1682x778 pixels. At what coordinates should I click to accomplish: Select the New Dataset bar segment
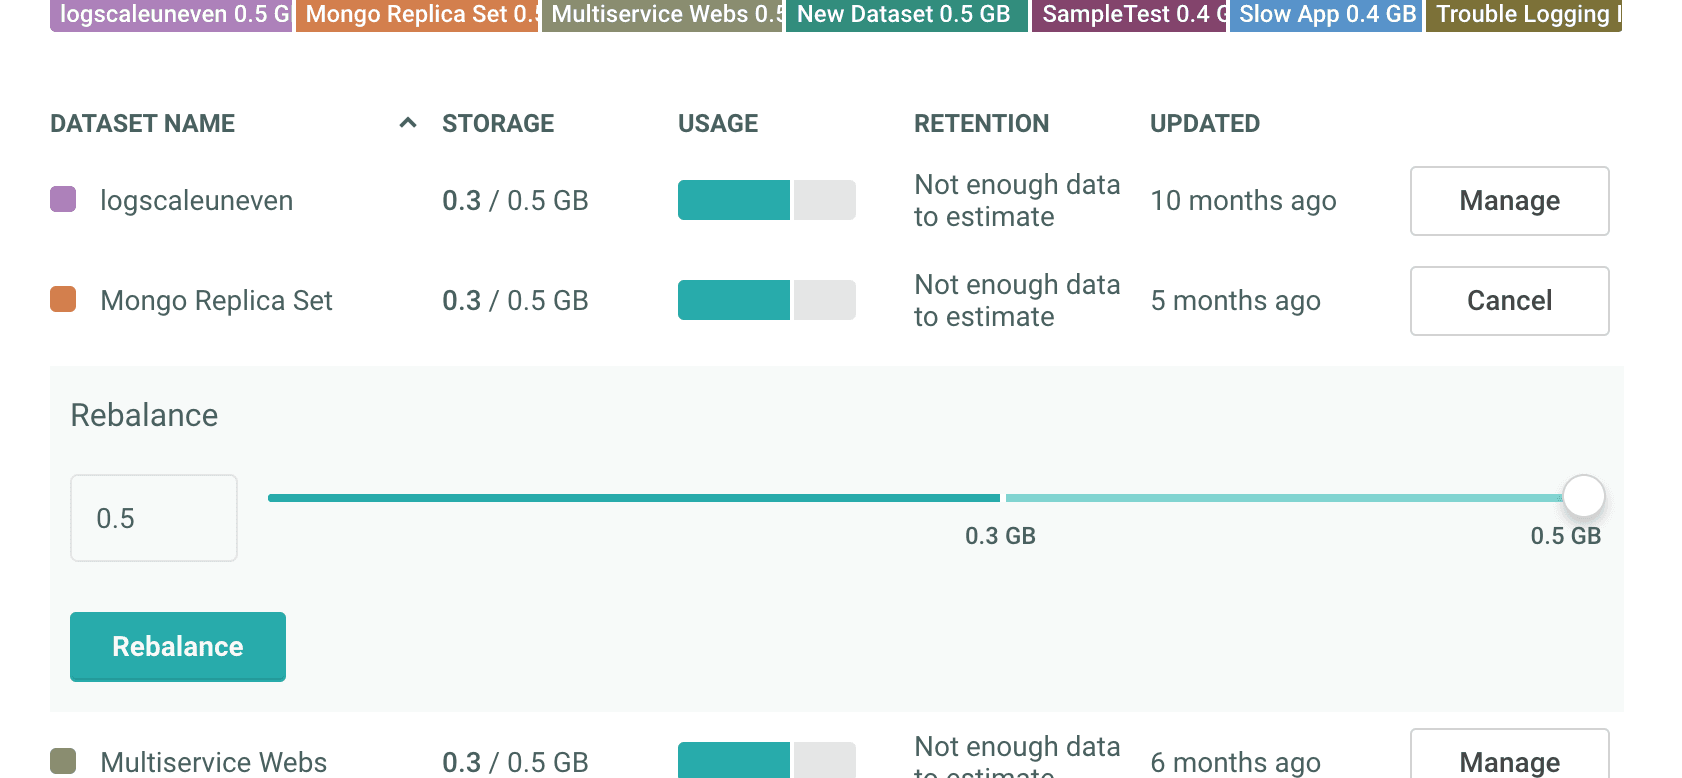click(x=906, y=15)
